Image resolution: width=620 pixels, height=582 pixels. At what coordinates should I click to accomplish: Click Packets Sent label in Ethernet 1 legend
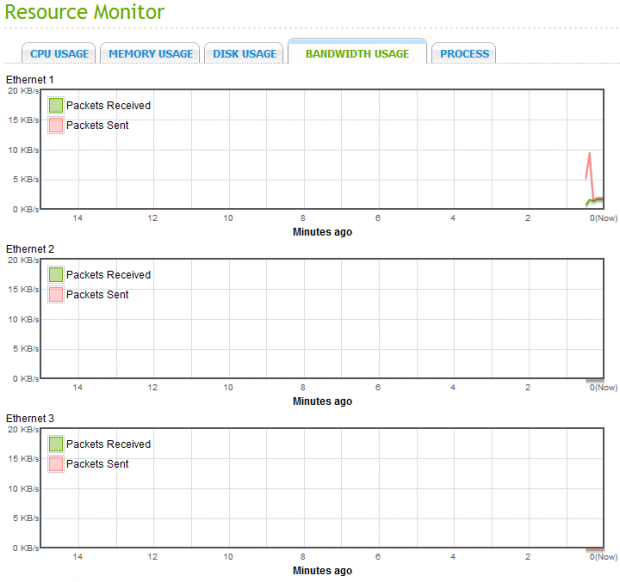pos(97,125)
